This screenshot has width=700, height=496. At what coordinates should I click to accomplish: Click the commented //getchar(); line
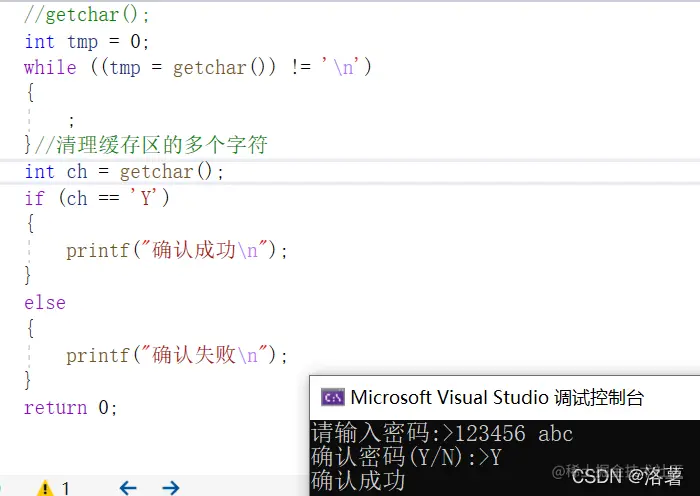87,15
